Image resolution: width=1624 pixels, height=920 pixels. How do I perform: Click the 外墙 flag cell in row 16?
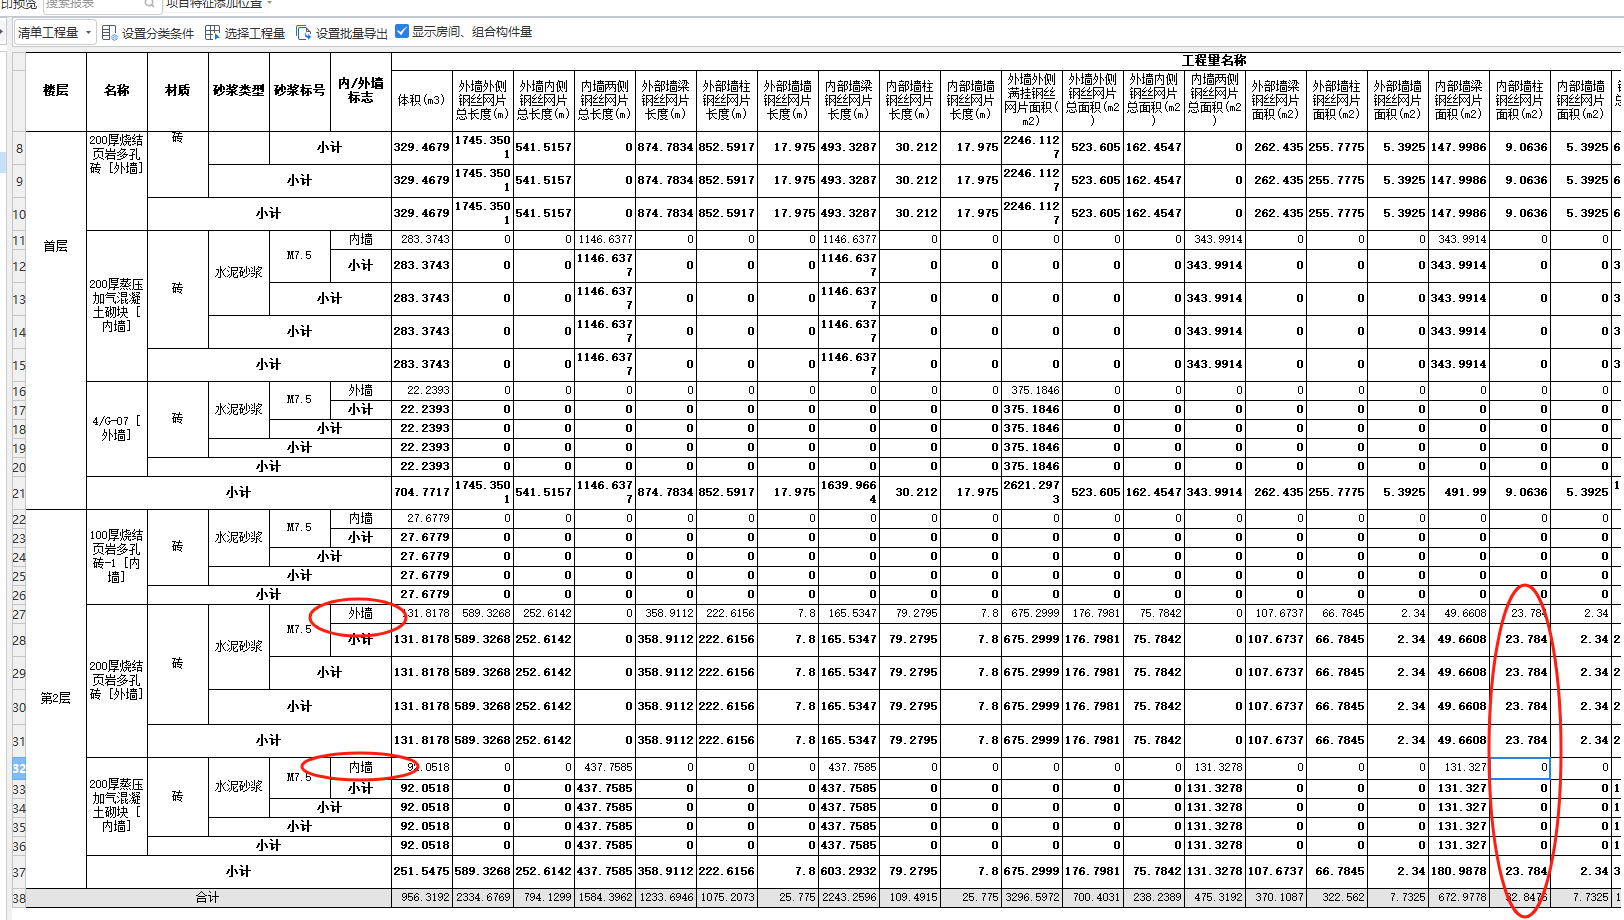(x=361, y=391)
